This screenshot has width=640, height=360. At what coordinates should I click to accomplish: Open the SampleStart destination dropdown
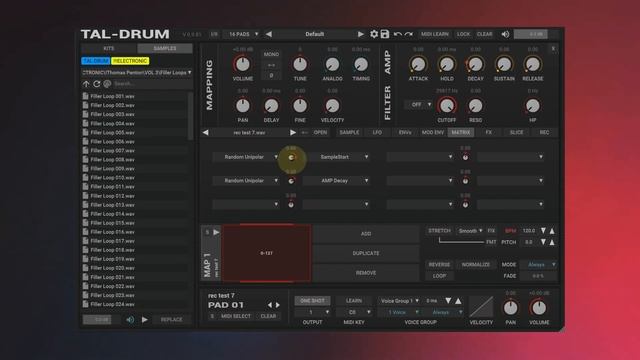click(x=336, y=157)
